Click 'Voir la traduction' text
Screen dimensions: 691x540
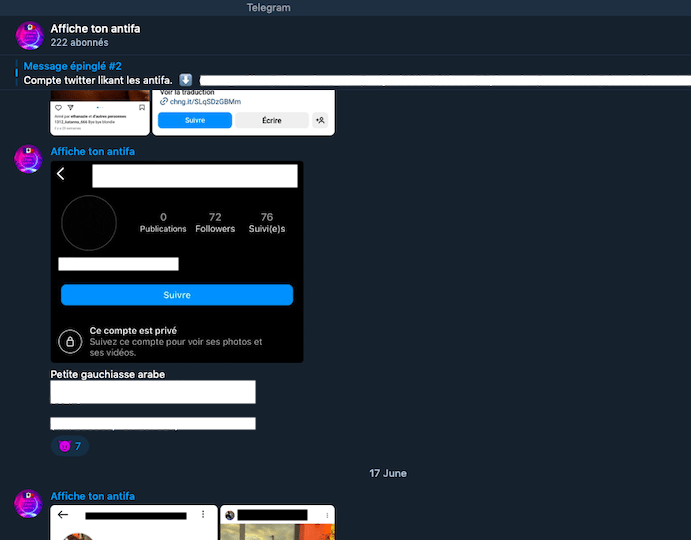(187, 93)
